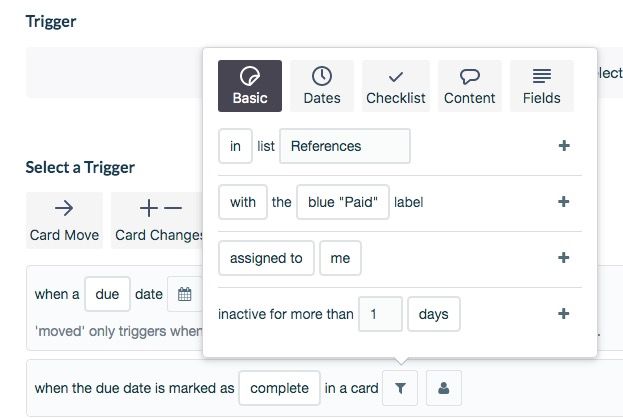Click the funnel filter icon
This screenshot has width=623, height=419.
400,388
